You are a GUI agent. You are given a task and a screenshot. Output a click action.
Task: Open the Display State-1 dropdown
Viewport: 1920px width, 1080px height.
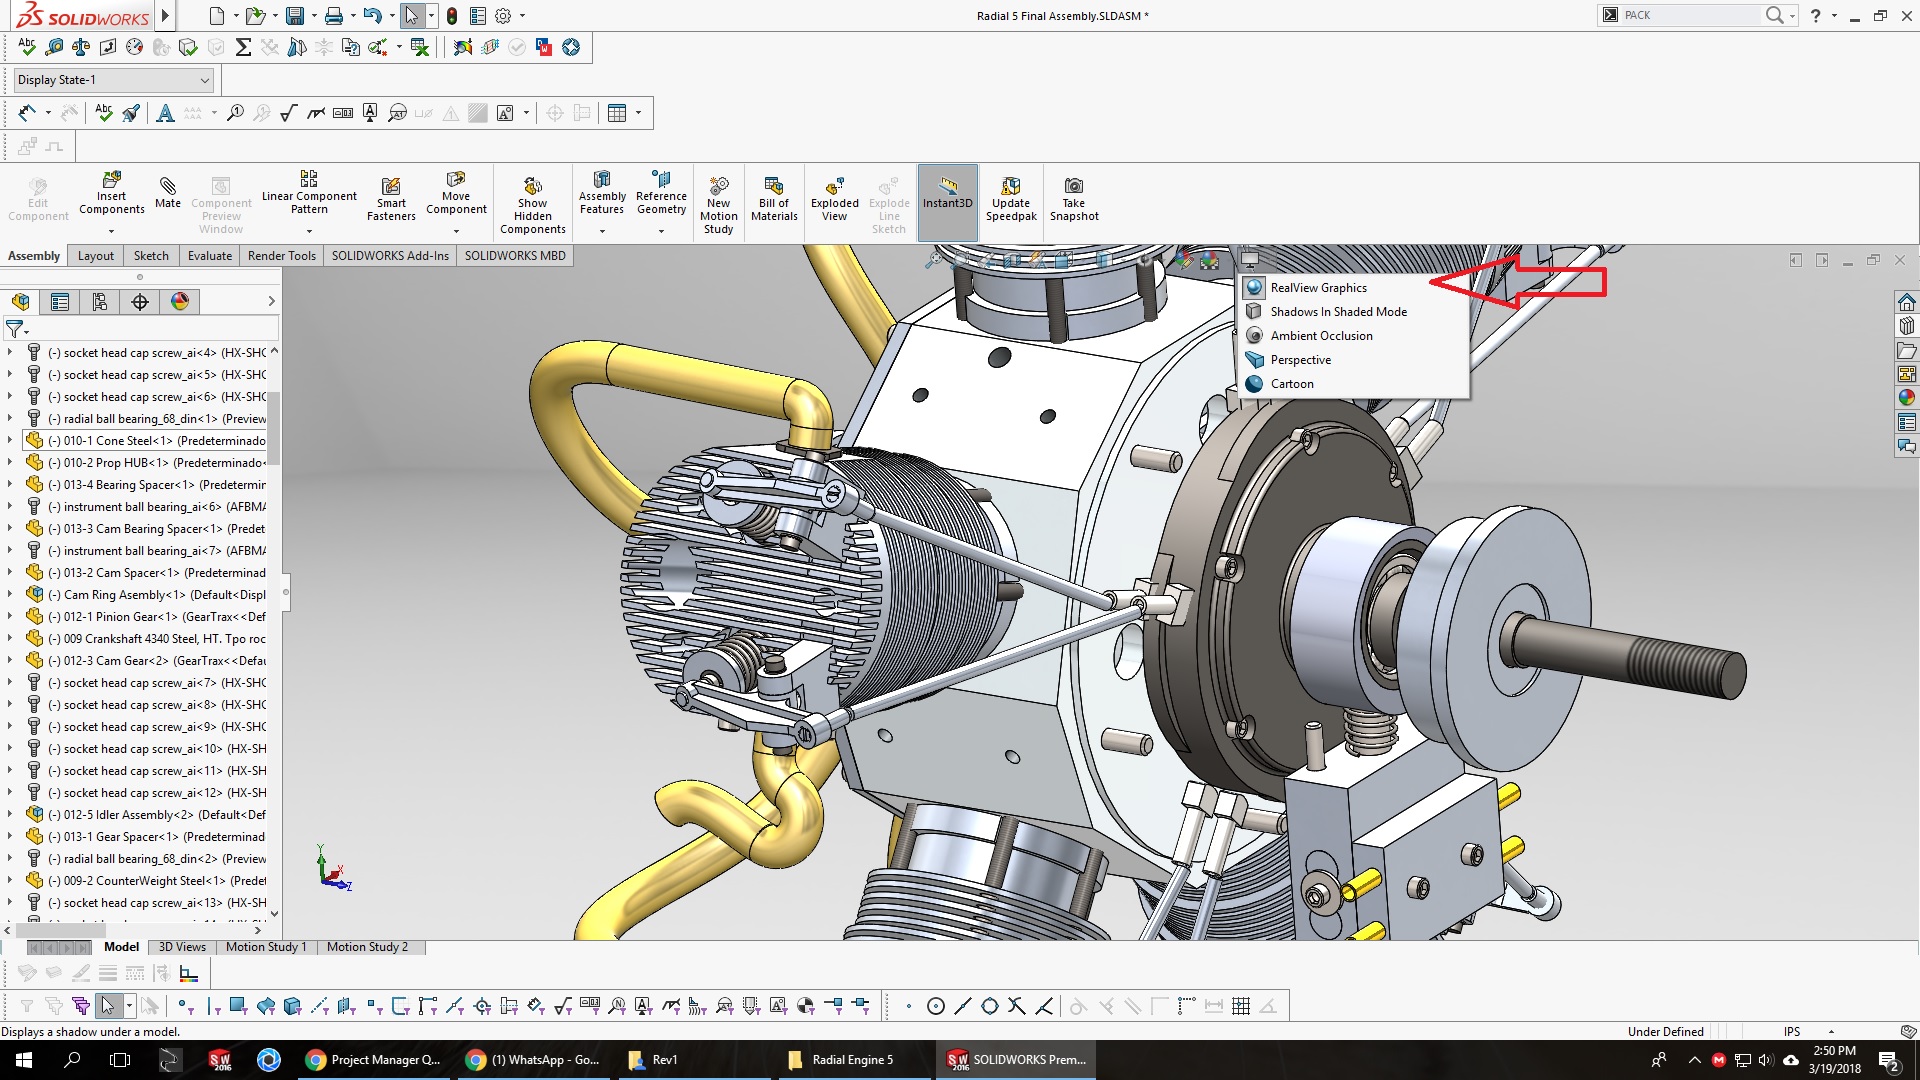[204, 80]
